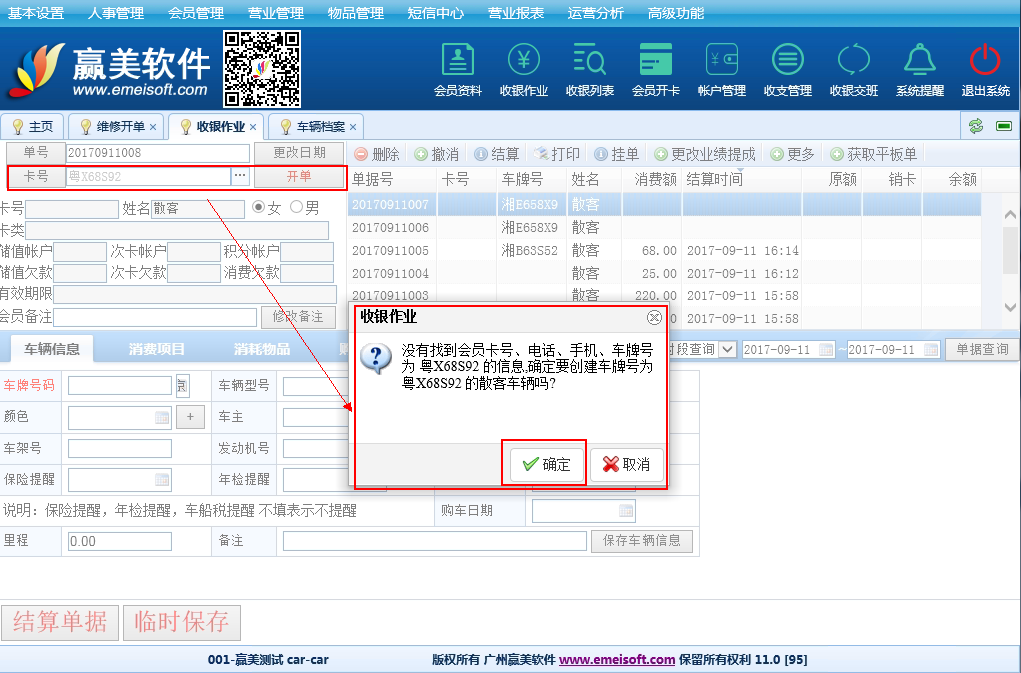Click the 取消 cancel button
Image resolution: width=1021 pixels, height=673 pixels.
pos(627,465)
